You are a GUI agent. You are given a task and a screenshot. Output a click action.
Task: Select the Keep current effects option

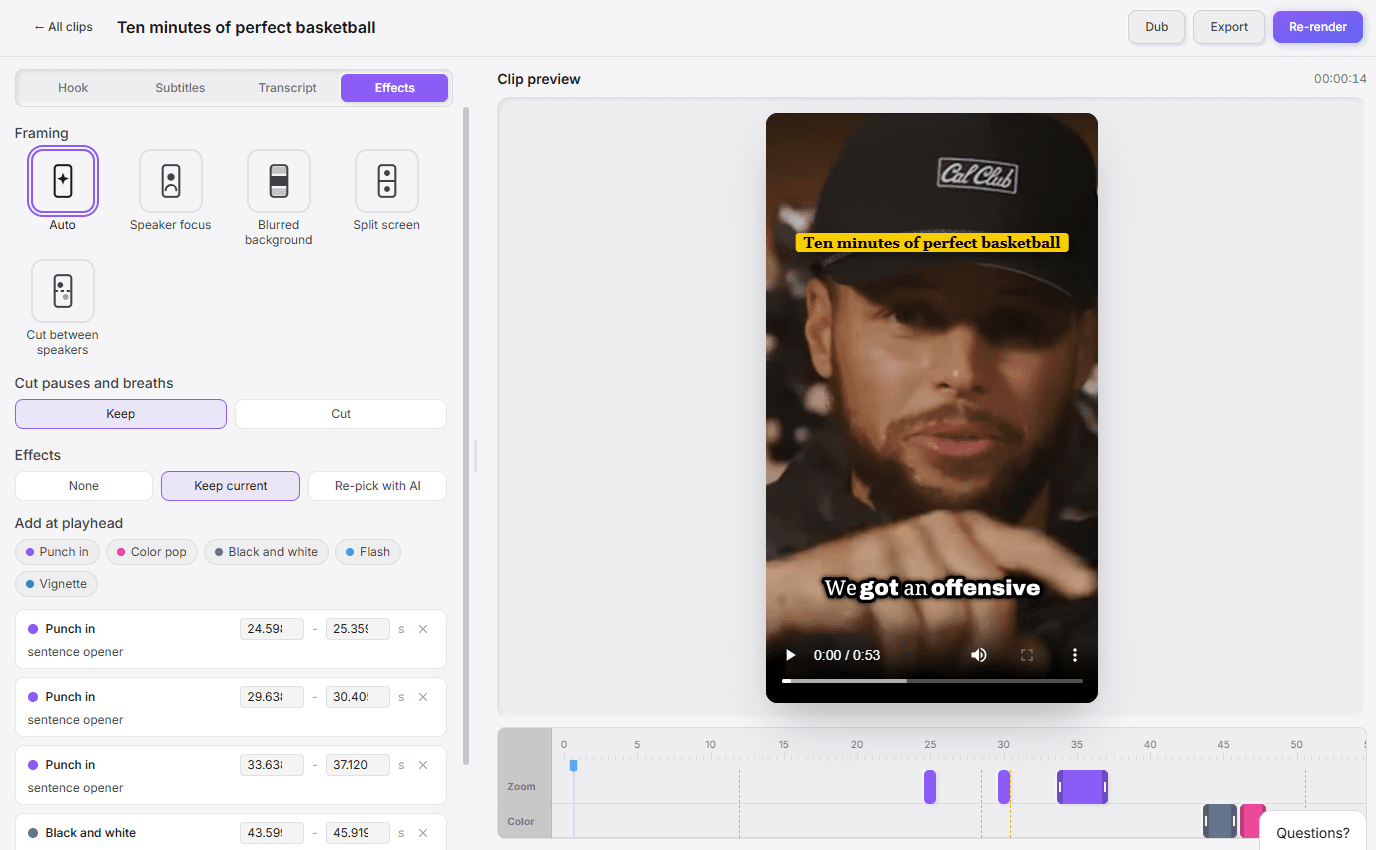point(230,486)
